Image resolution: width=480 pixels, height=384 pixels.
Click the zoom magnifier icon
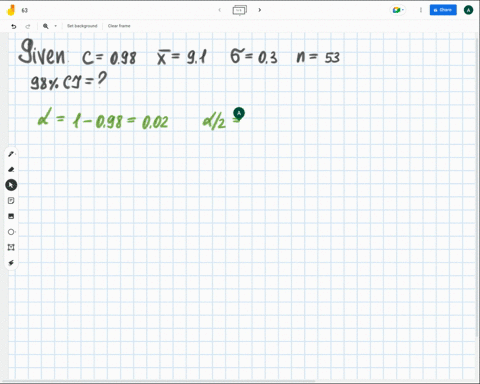tap(46, 26)
